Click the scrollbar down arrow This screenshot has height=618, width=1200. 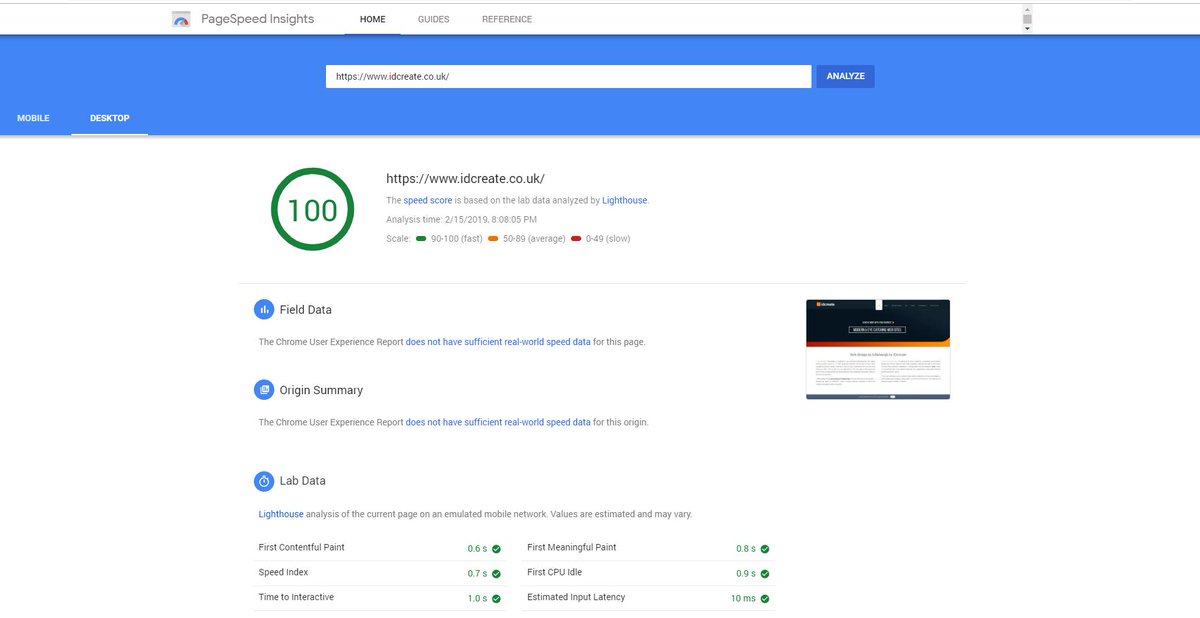click(x=1027, y=29)
